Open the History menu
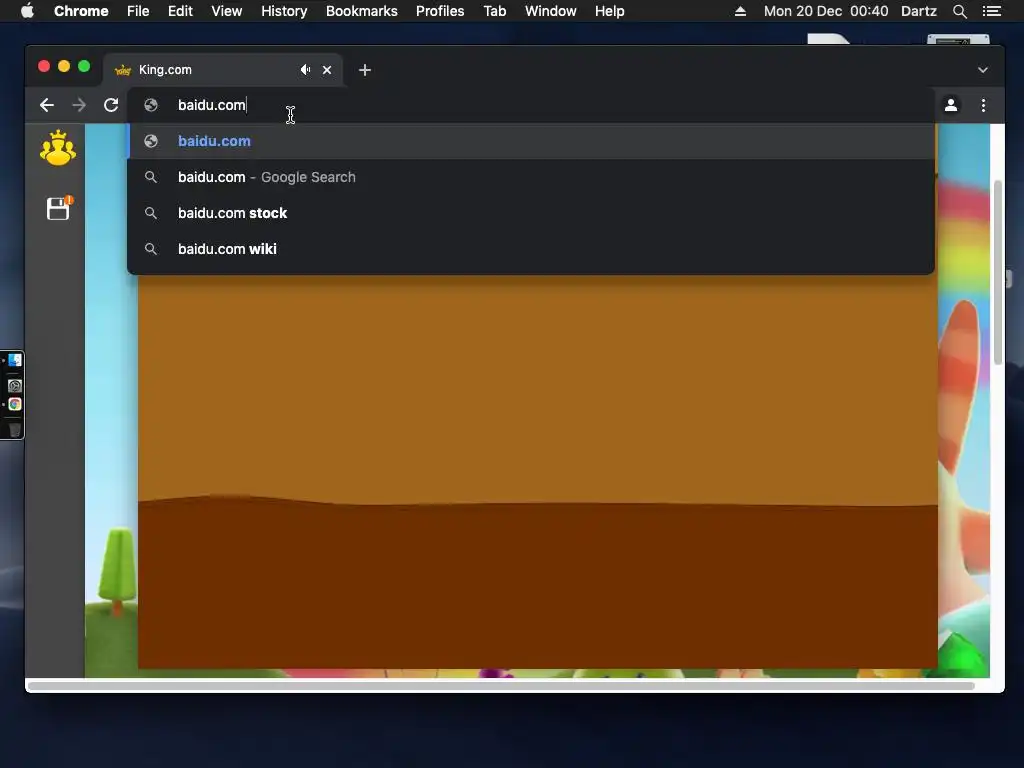Screen dimensions: 1024x768 [x=284, y=11]
